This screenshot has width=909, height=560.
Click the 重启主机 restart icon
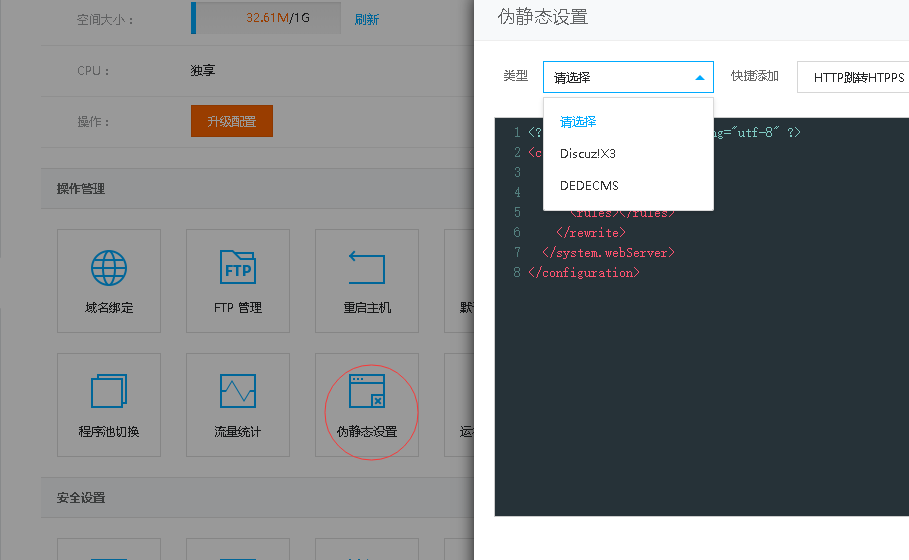(366, 267)
